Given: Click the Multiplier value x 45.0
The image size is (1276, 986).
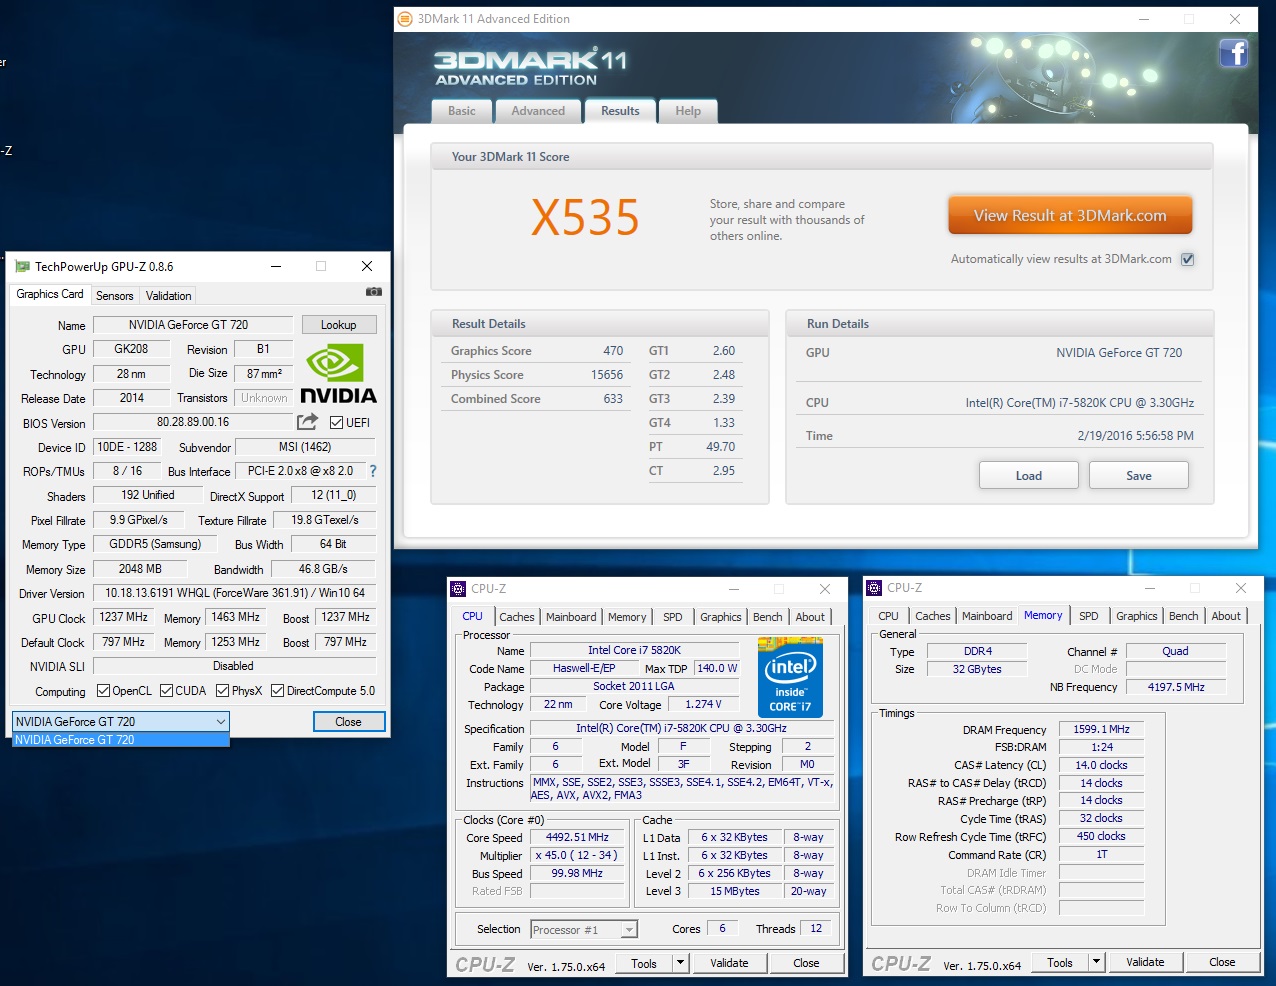Looking at the screenshot, I should click(x=577, y=856).
